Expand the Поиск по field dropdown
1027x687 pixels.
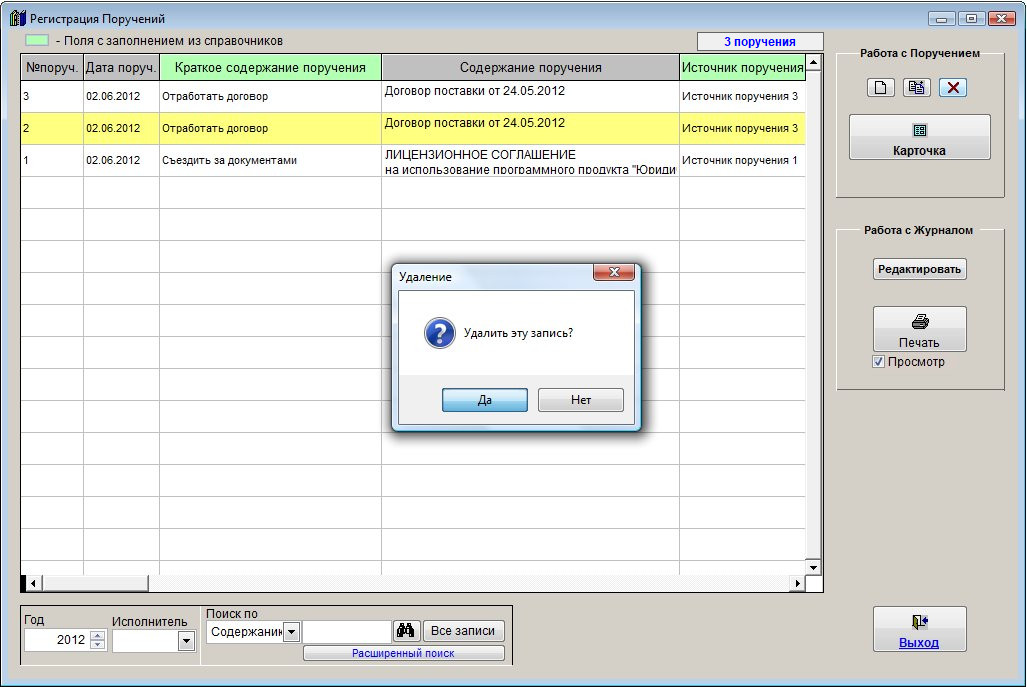point(291,631)
